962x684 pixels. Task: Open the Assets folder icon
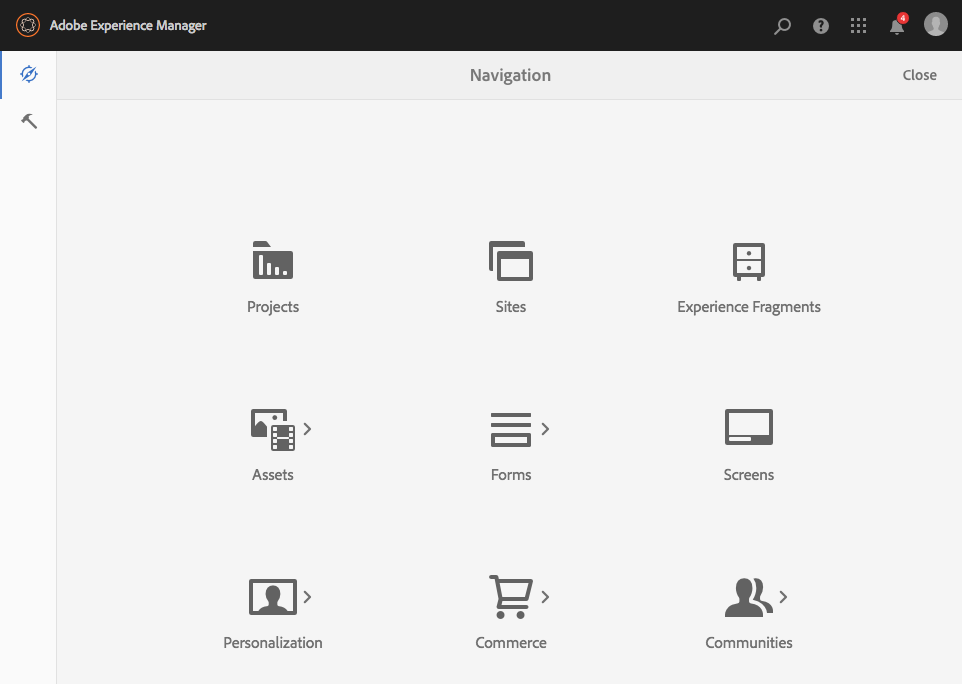point(270,428)
